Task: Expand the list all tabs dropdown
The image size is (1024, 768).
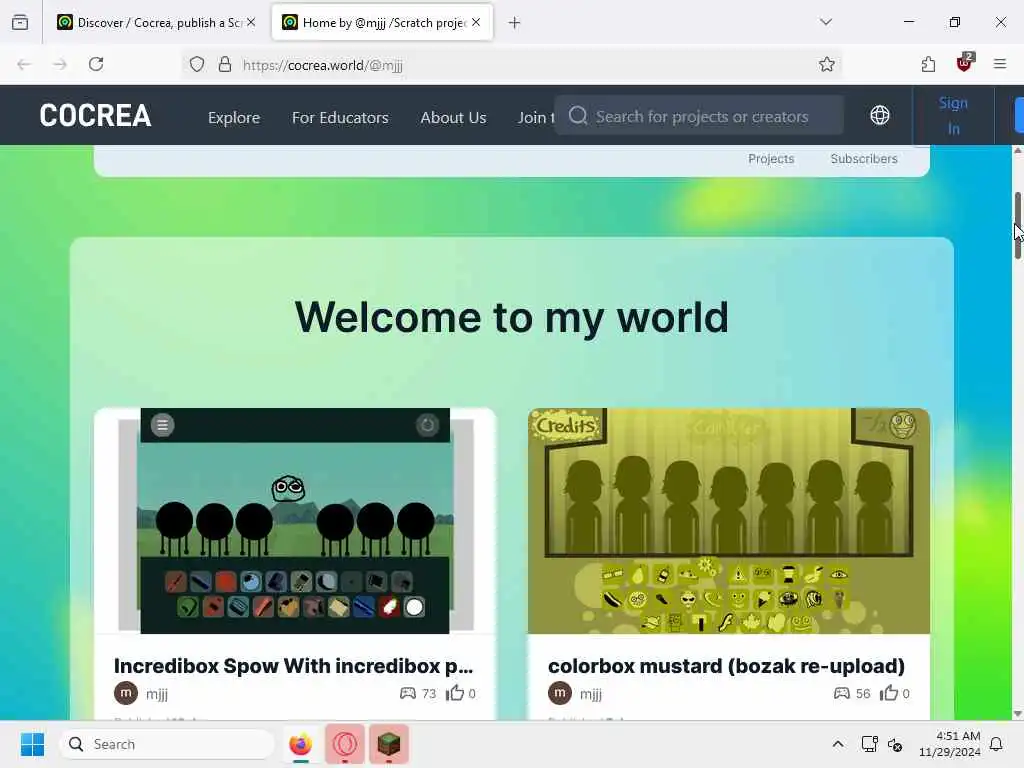Action: 826,22
